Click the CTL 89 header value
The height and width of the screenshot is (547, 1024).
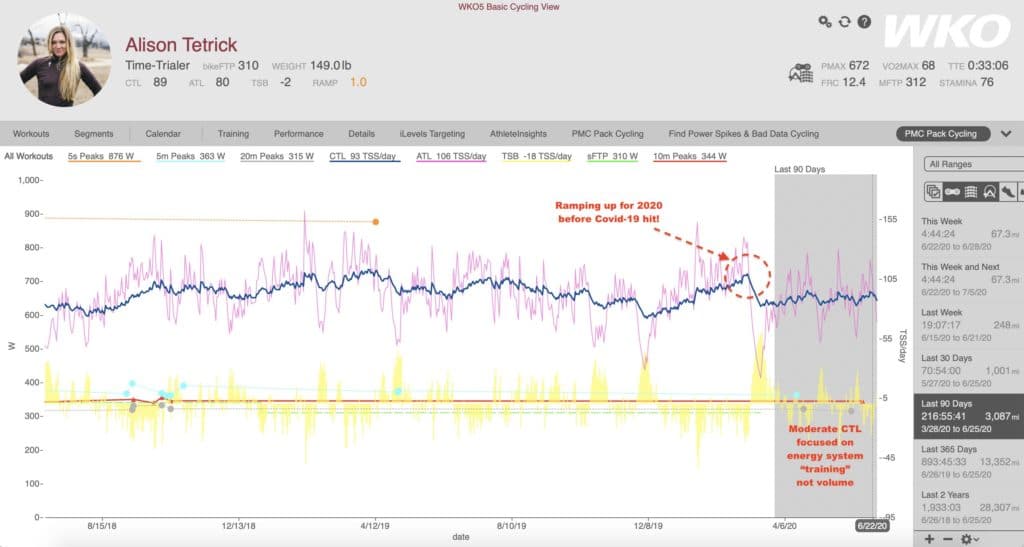[160, 82]
